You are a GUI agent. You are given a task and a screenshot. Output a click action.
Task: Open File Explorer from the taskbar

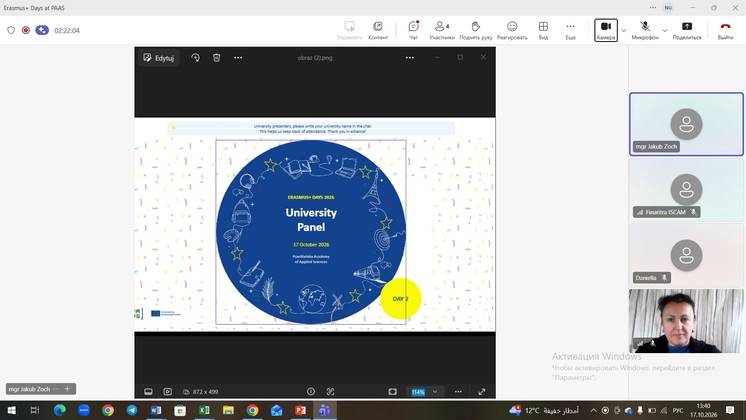click(228, 410)
